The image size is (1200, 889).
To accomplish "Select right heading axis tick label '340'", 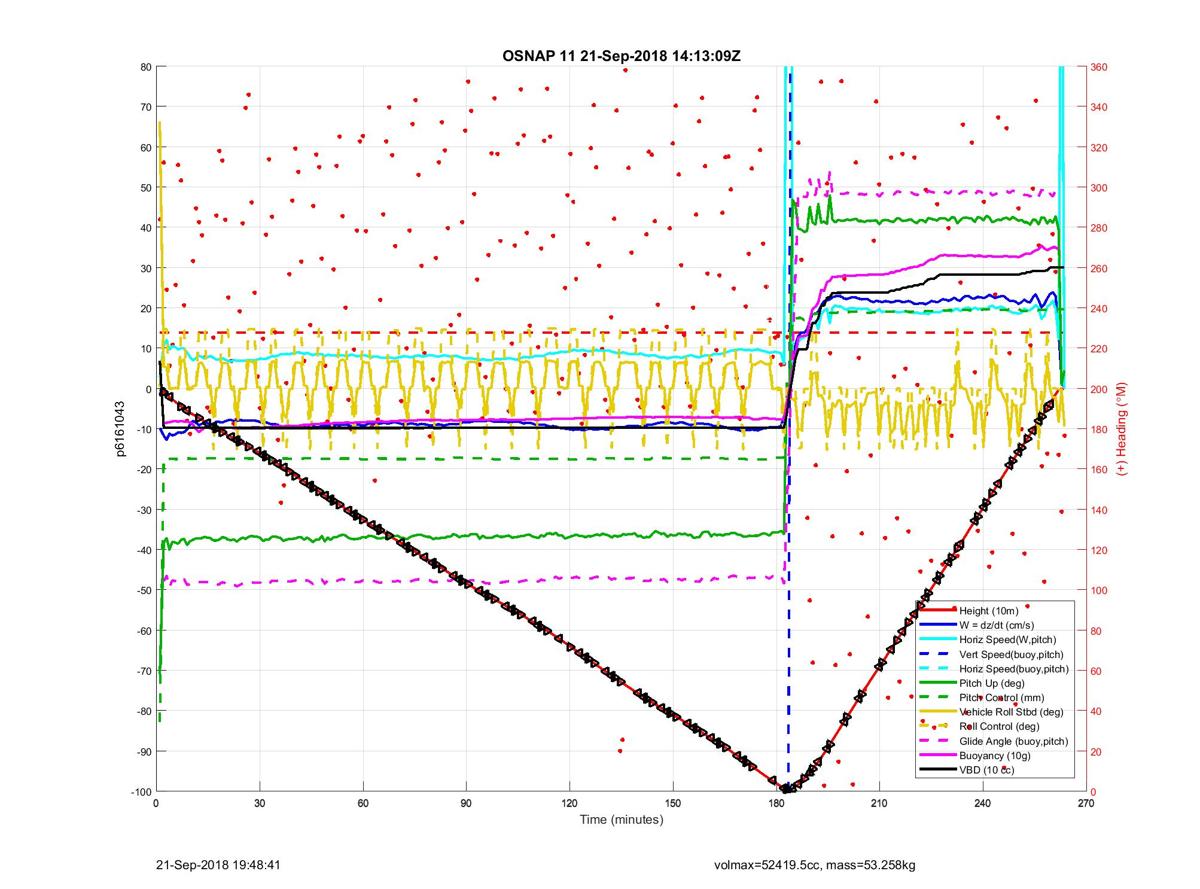I will tap(1099, 107).
